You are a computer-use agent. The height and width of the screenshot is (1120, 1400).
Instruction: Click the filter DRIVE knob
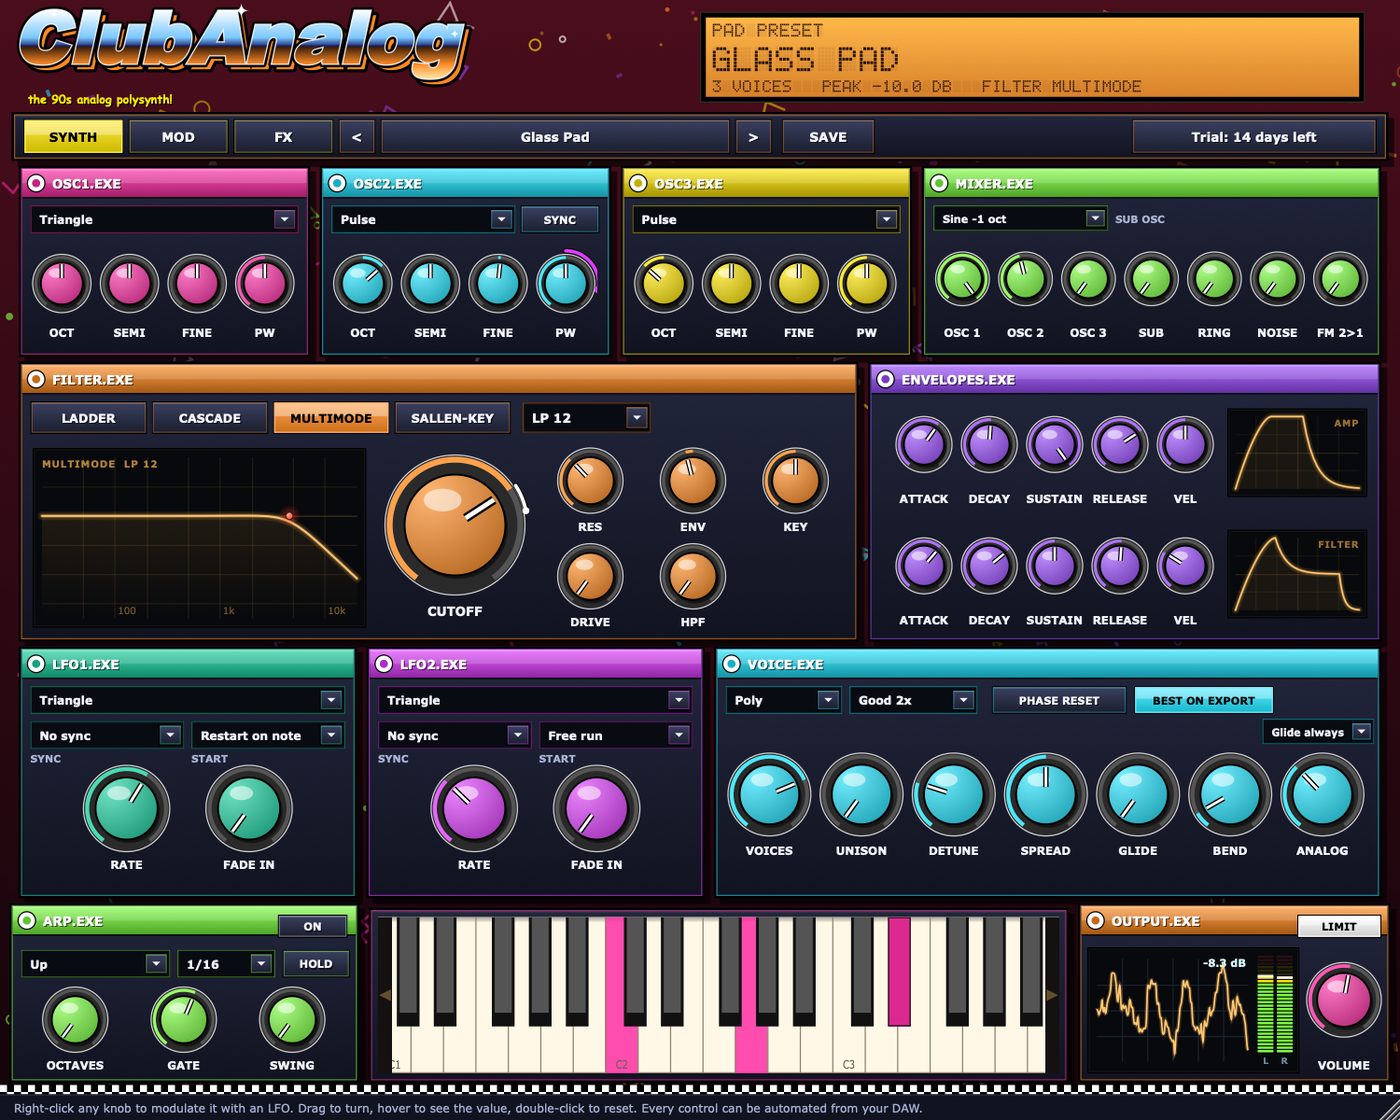590,575
